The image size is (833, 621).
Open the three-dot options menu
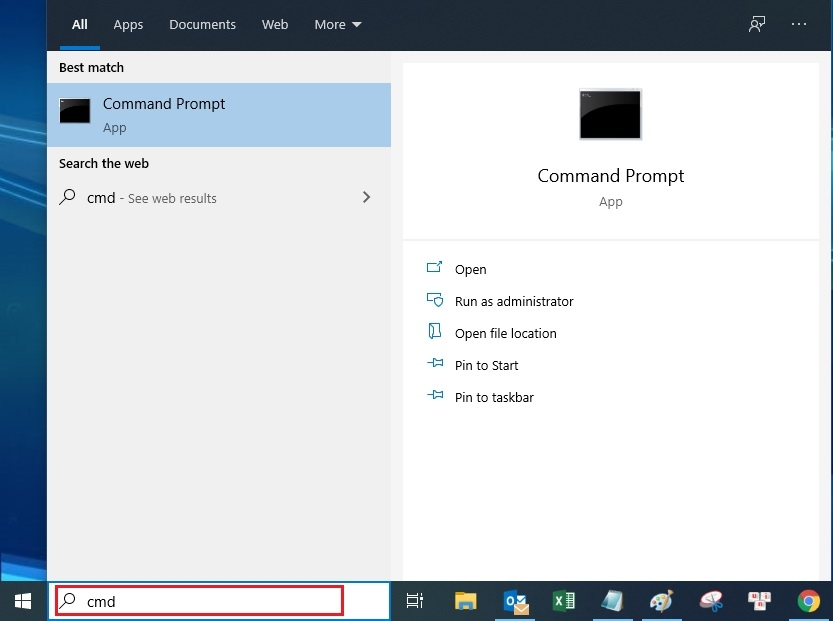point(798,24)
